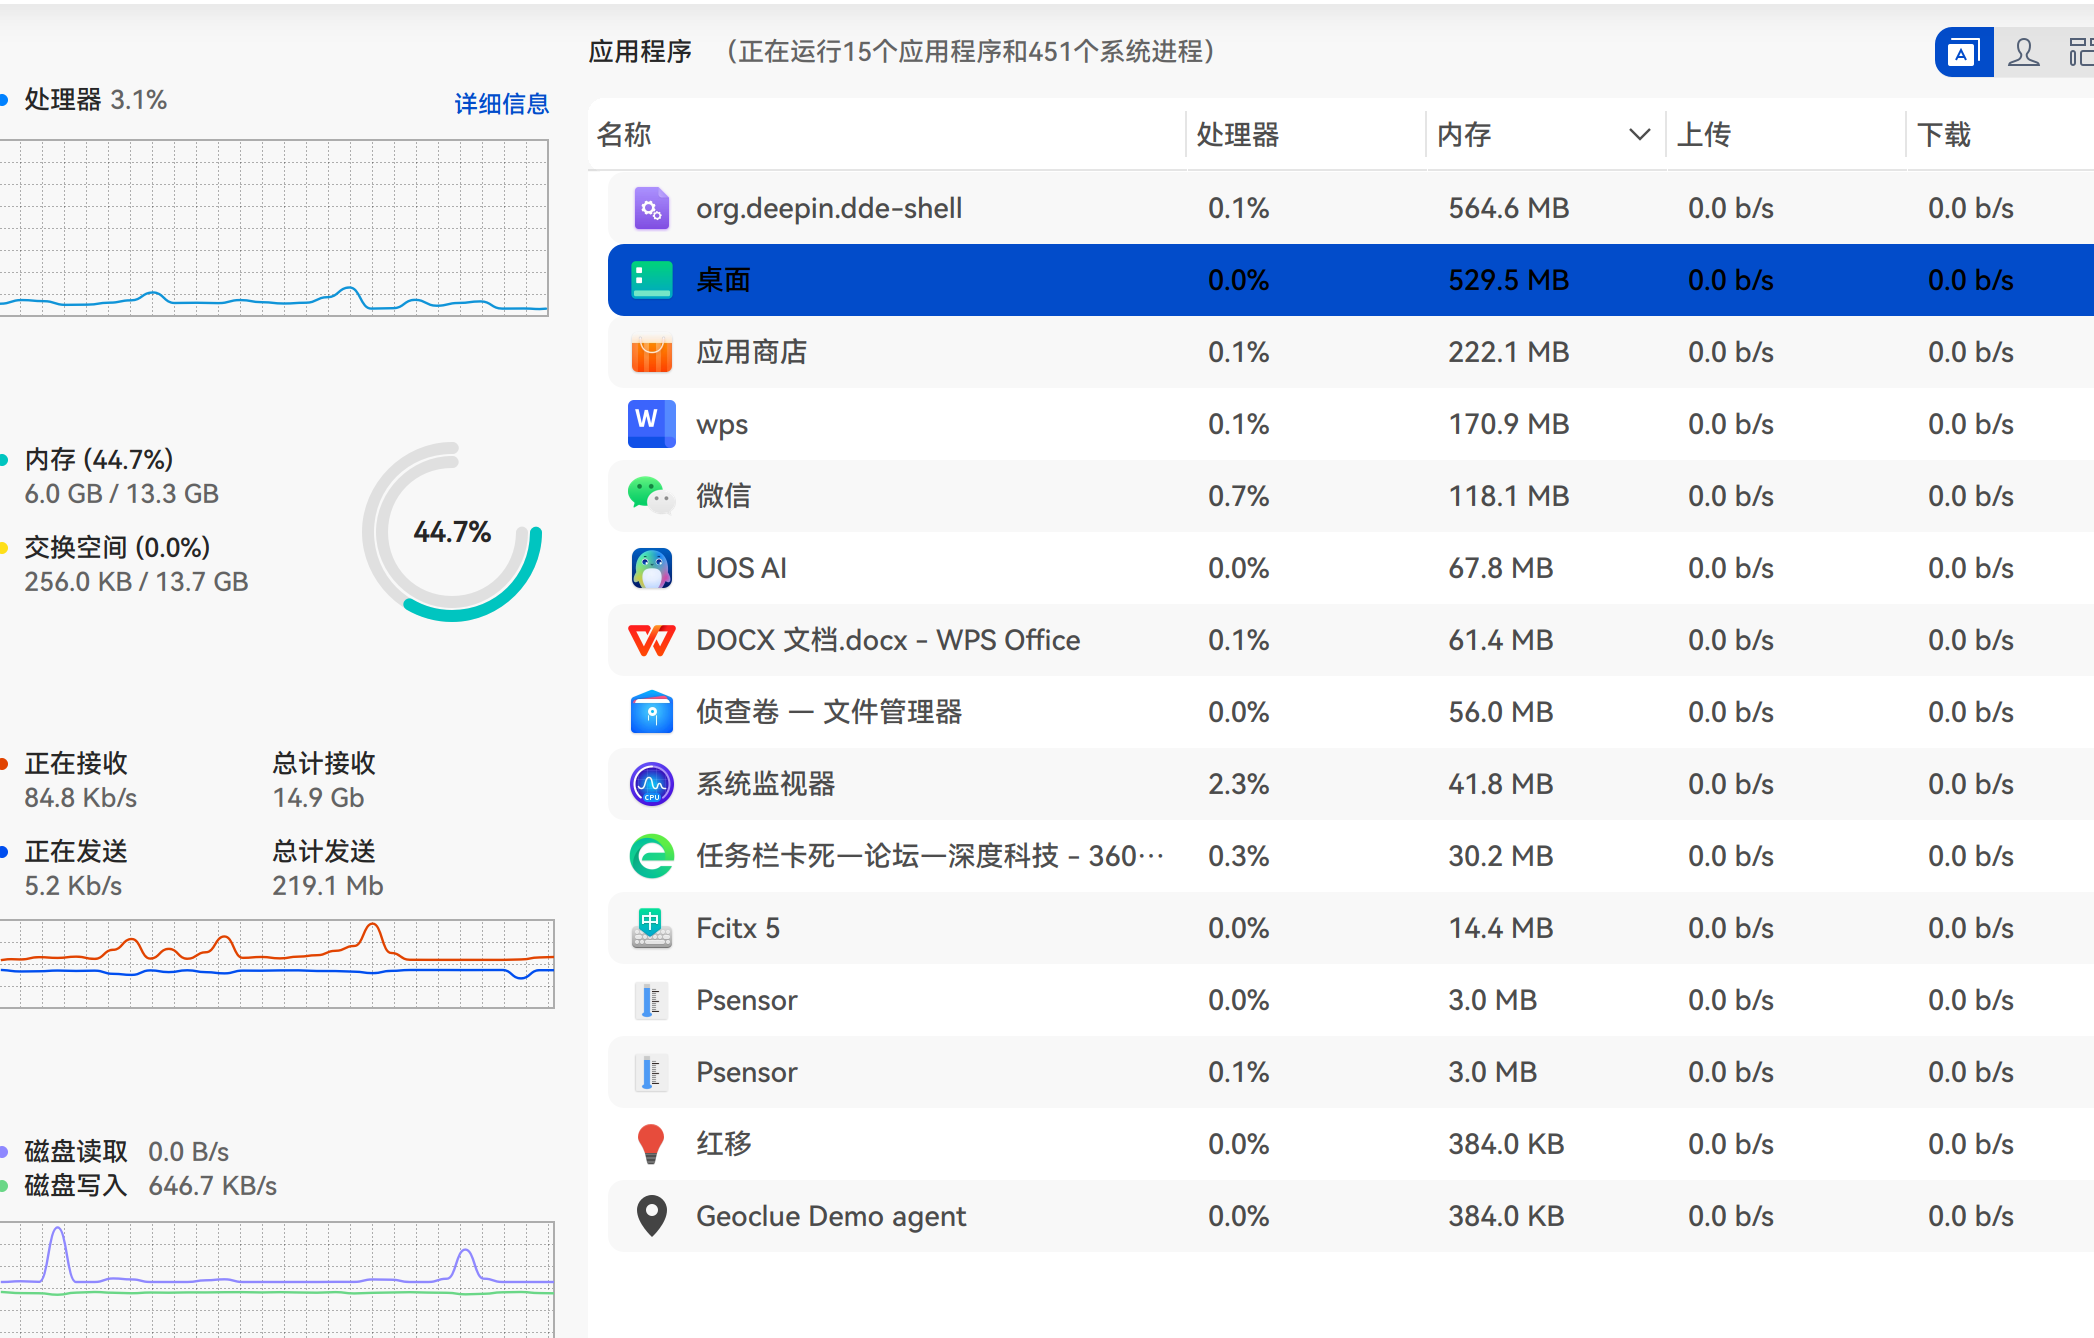Screen dimensions: 2094x1338
Task: Click the processor usage graph
Action: click(x=274, y=228)
